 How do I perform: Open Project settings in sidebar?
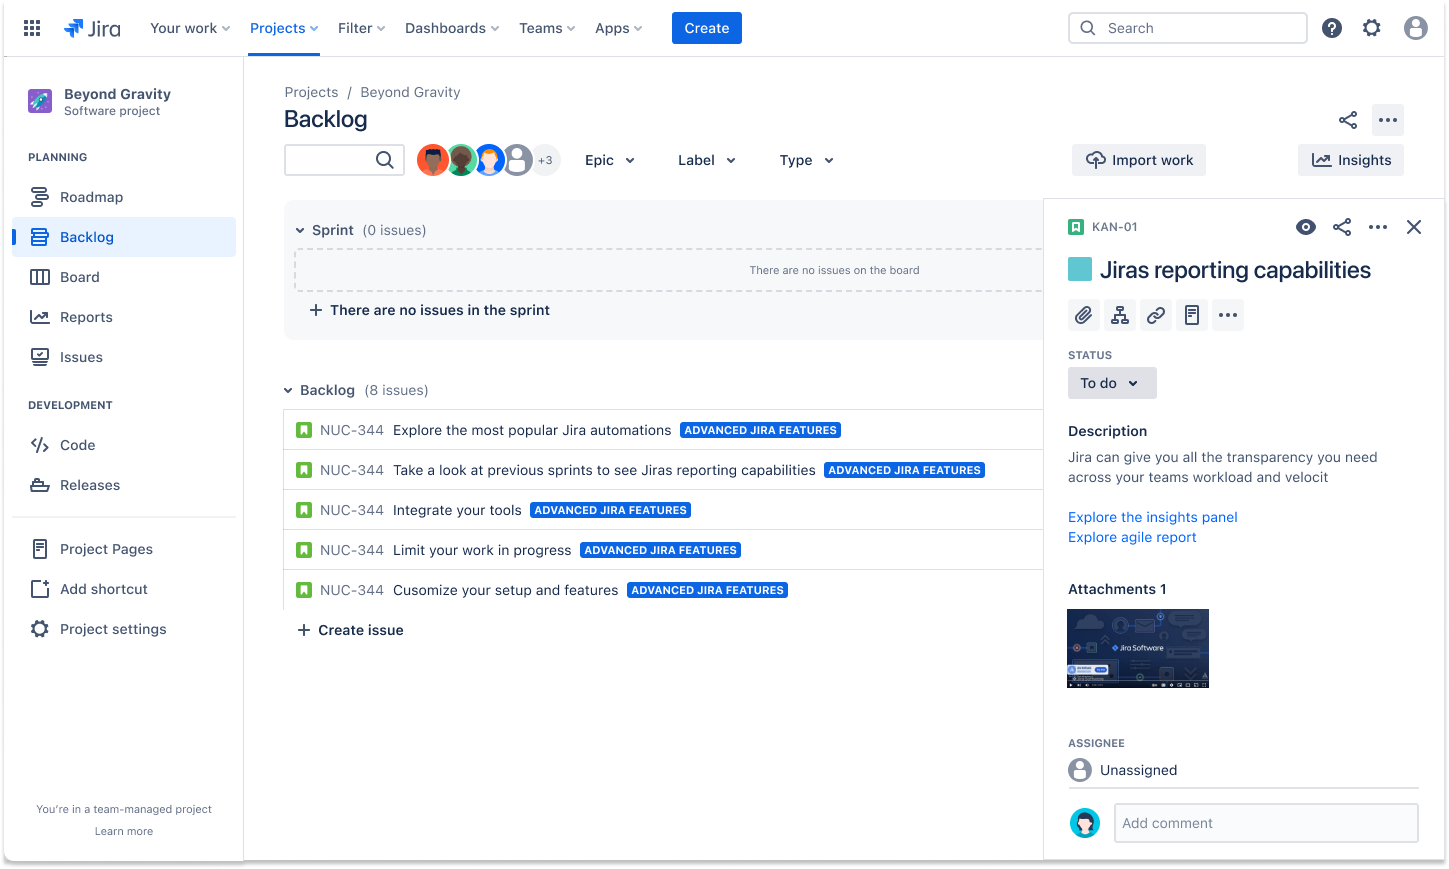pyautogui.click(x=124, y=629)
